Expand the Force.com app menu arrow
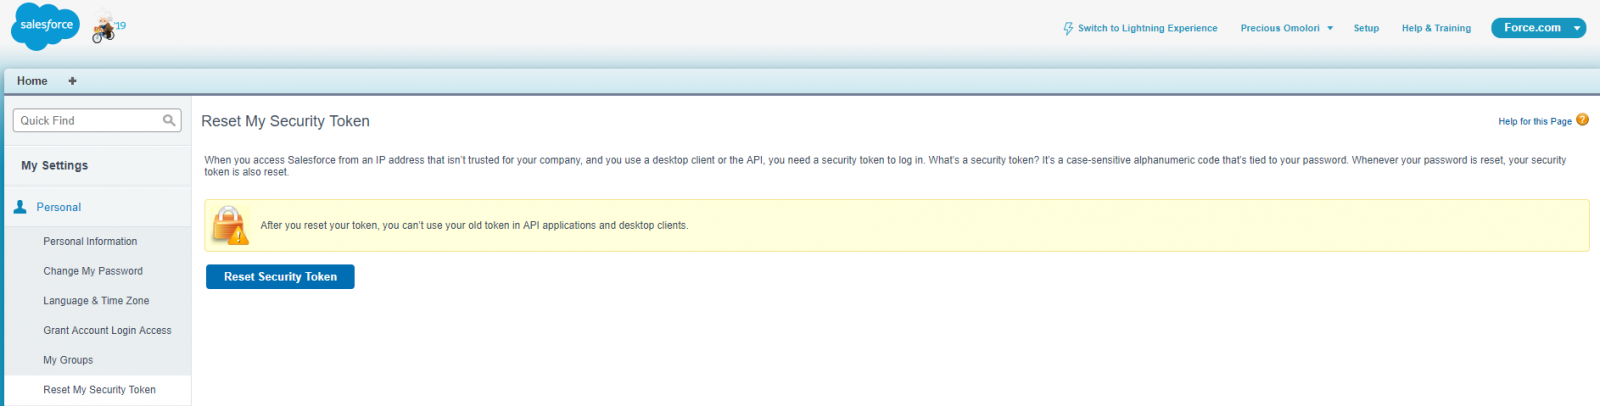The width and height of the screenshot is (1600, 406). (1577, 28)
